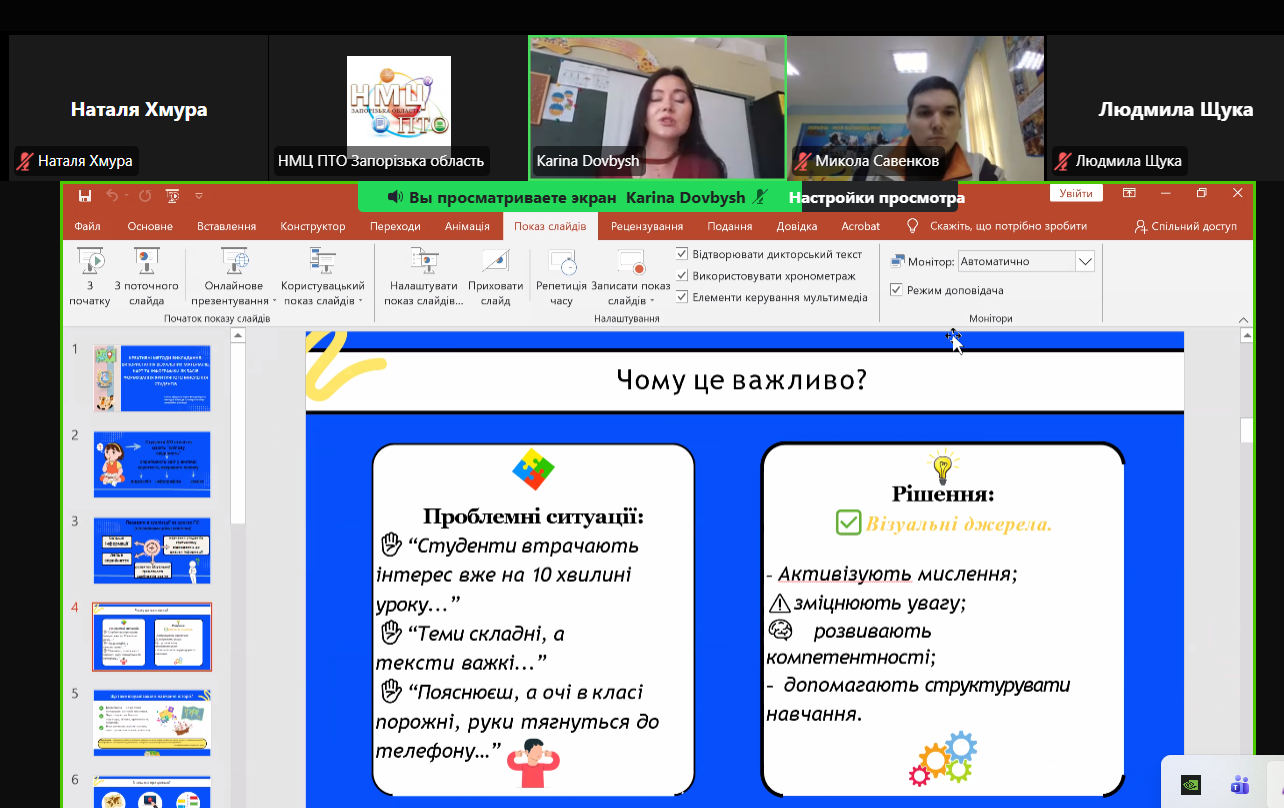
Task: Start slideshow 'З поточного слайда'
Action: coord(146,262)
